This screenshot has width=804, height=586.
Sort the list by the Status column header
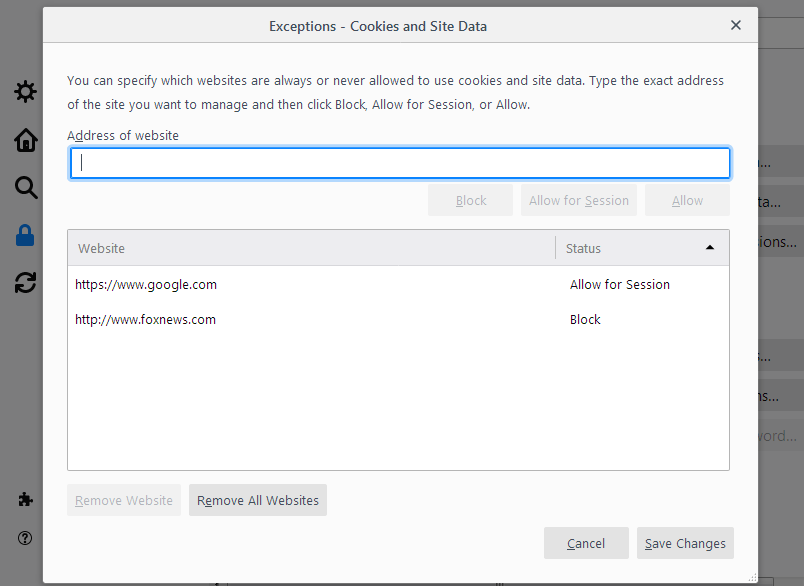[584, 247]
